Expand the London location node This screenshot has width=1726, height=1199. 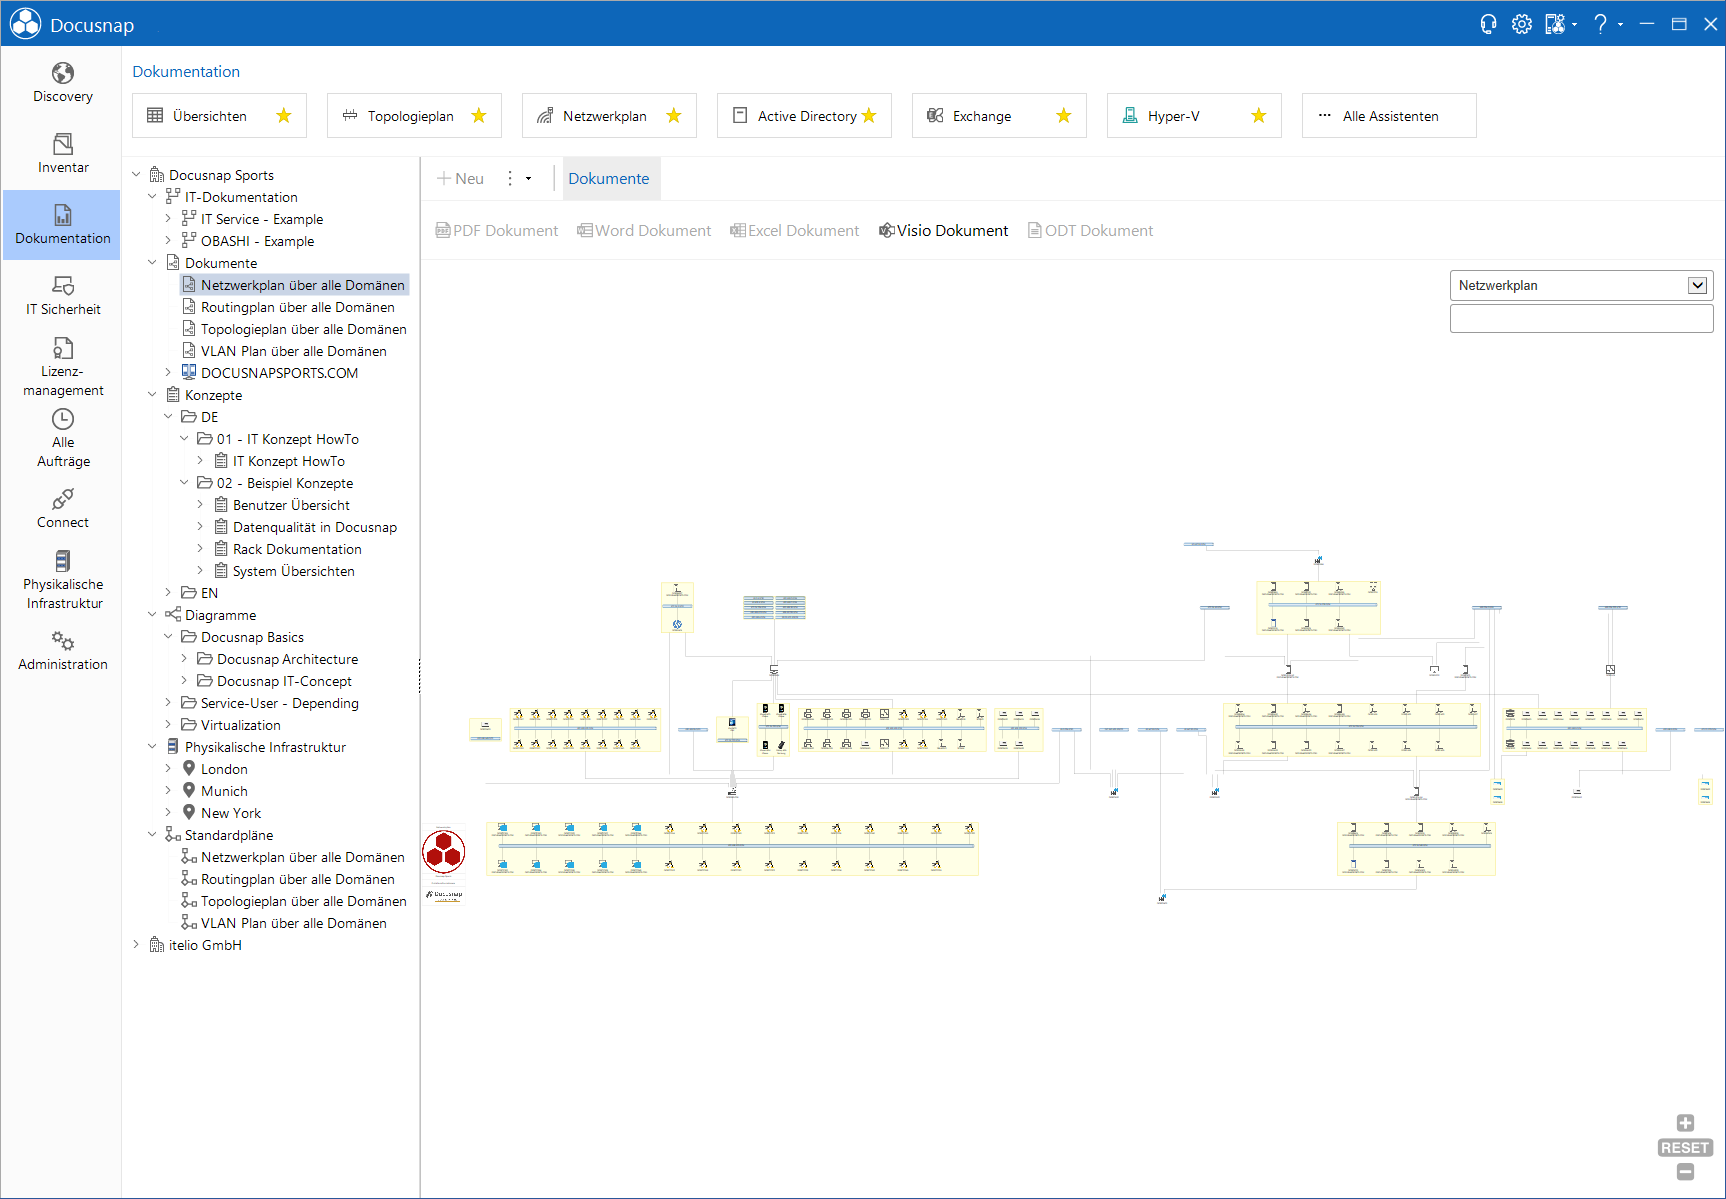point(168,769)
